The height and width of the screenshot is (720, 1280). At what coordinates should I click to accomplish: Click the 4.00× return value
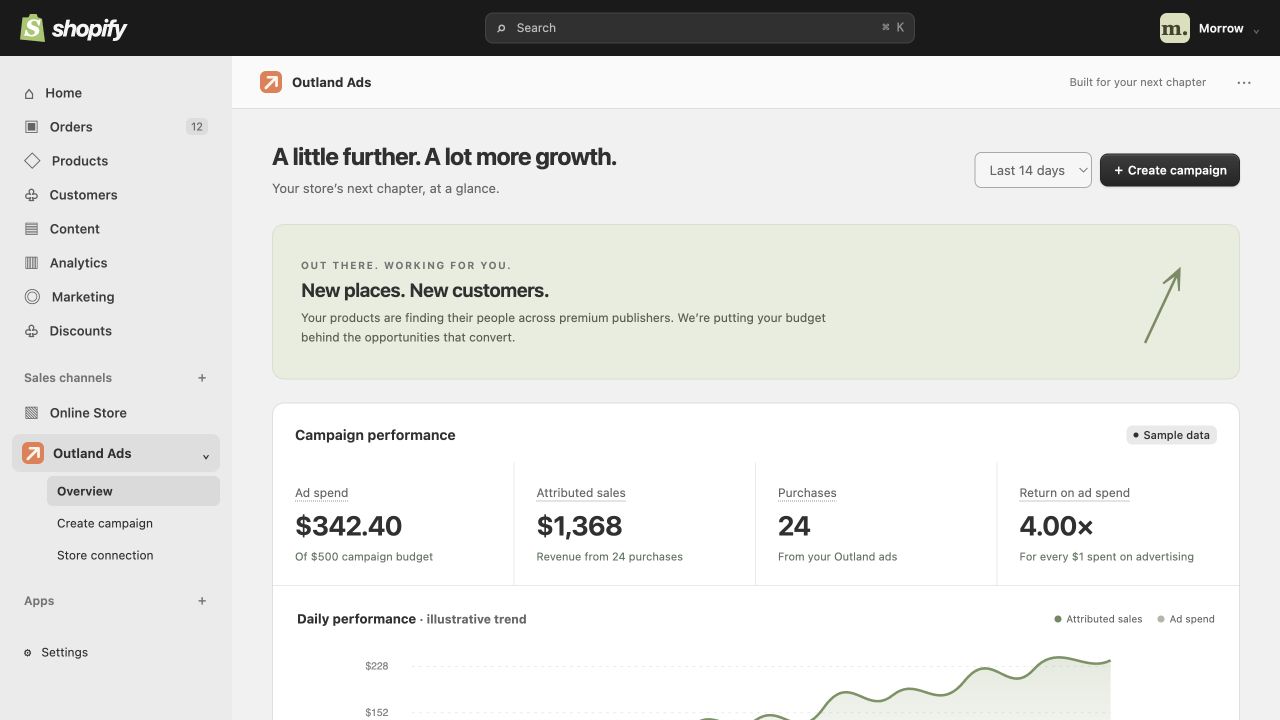point(1056,526)
